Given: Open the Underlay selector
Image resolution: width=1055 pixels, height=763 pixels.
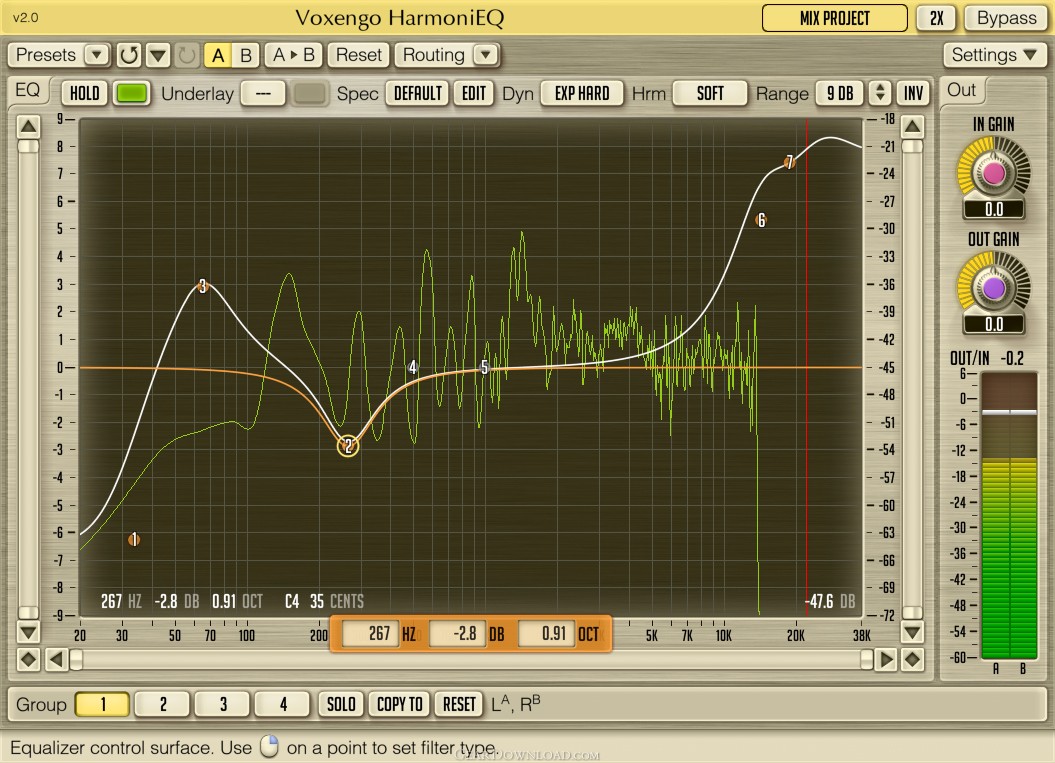Looking at the screenshot, I should point(263,94).
